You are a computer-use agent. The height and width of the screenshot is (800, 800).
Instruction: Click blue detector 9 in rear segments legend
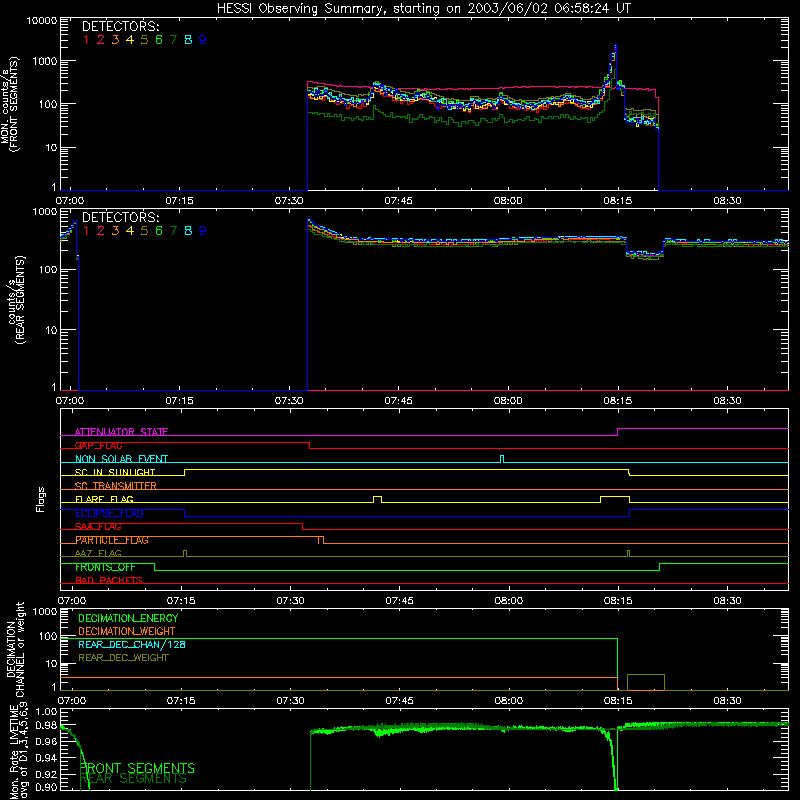pos(203,231)
